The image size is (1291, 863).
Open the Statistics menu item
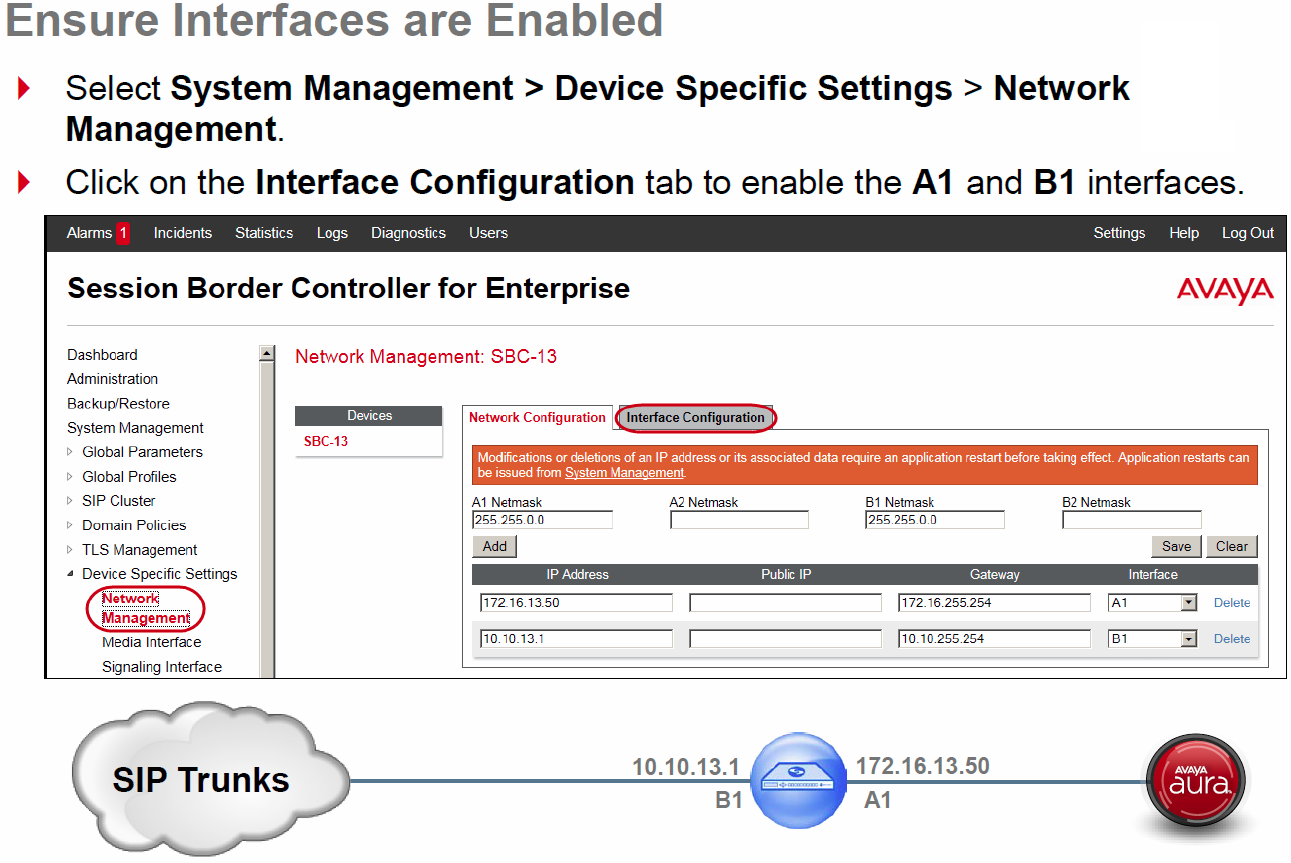tap(264, 233)
